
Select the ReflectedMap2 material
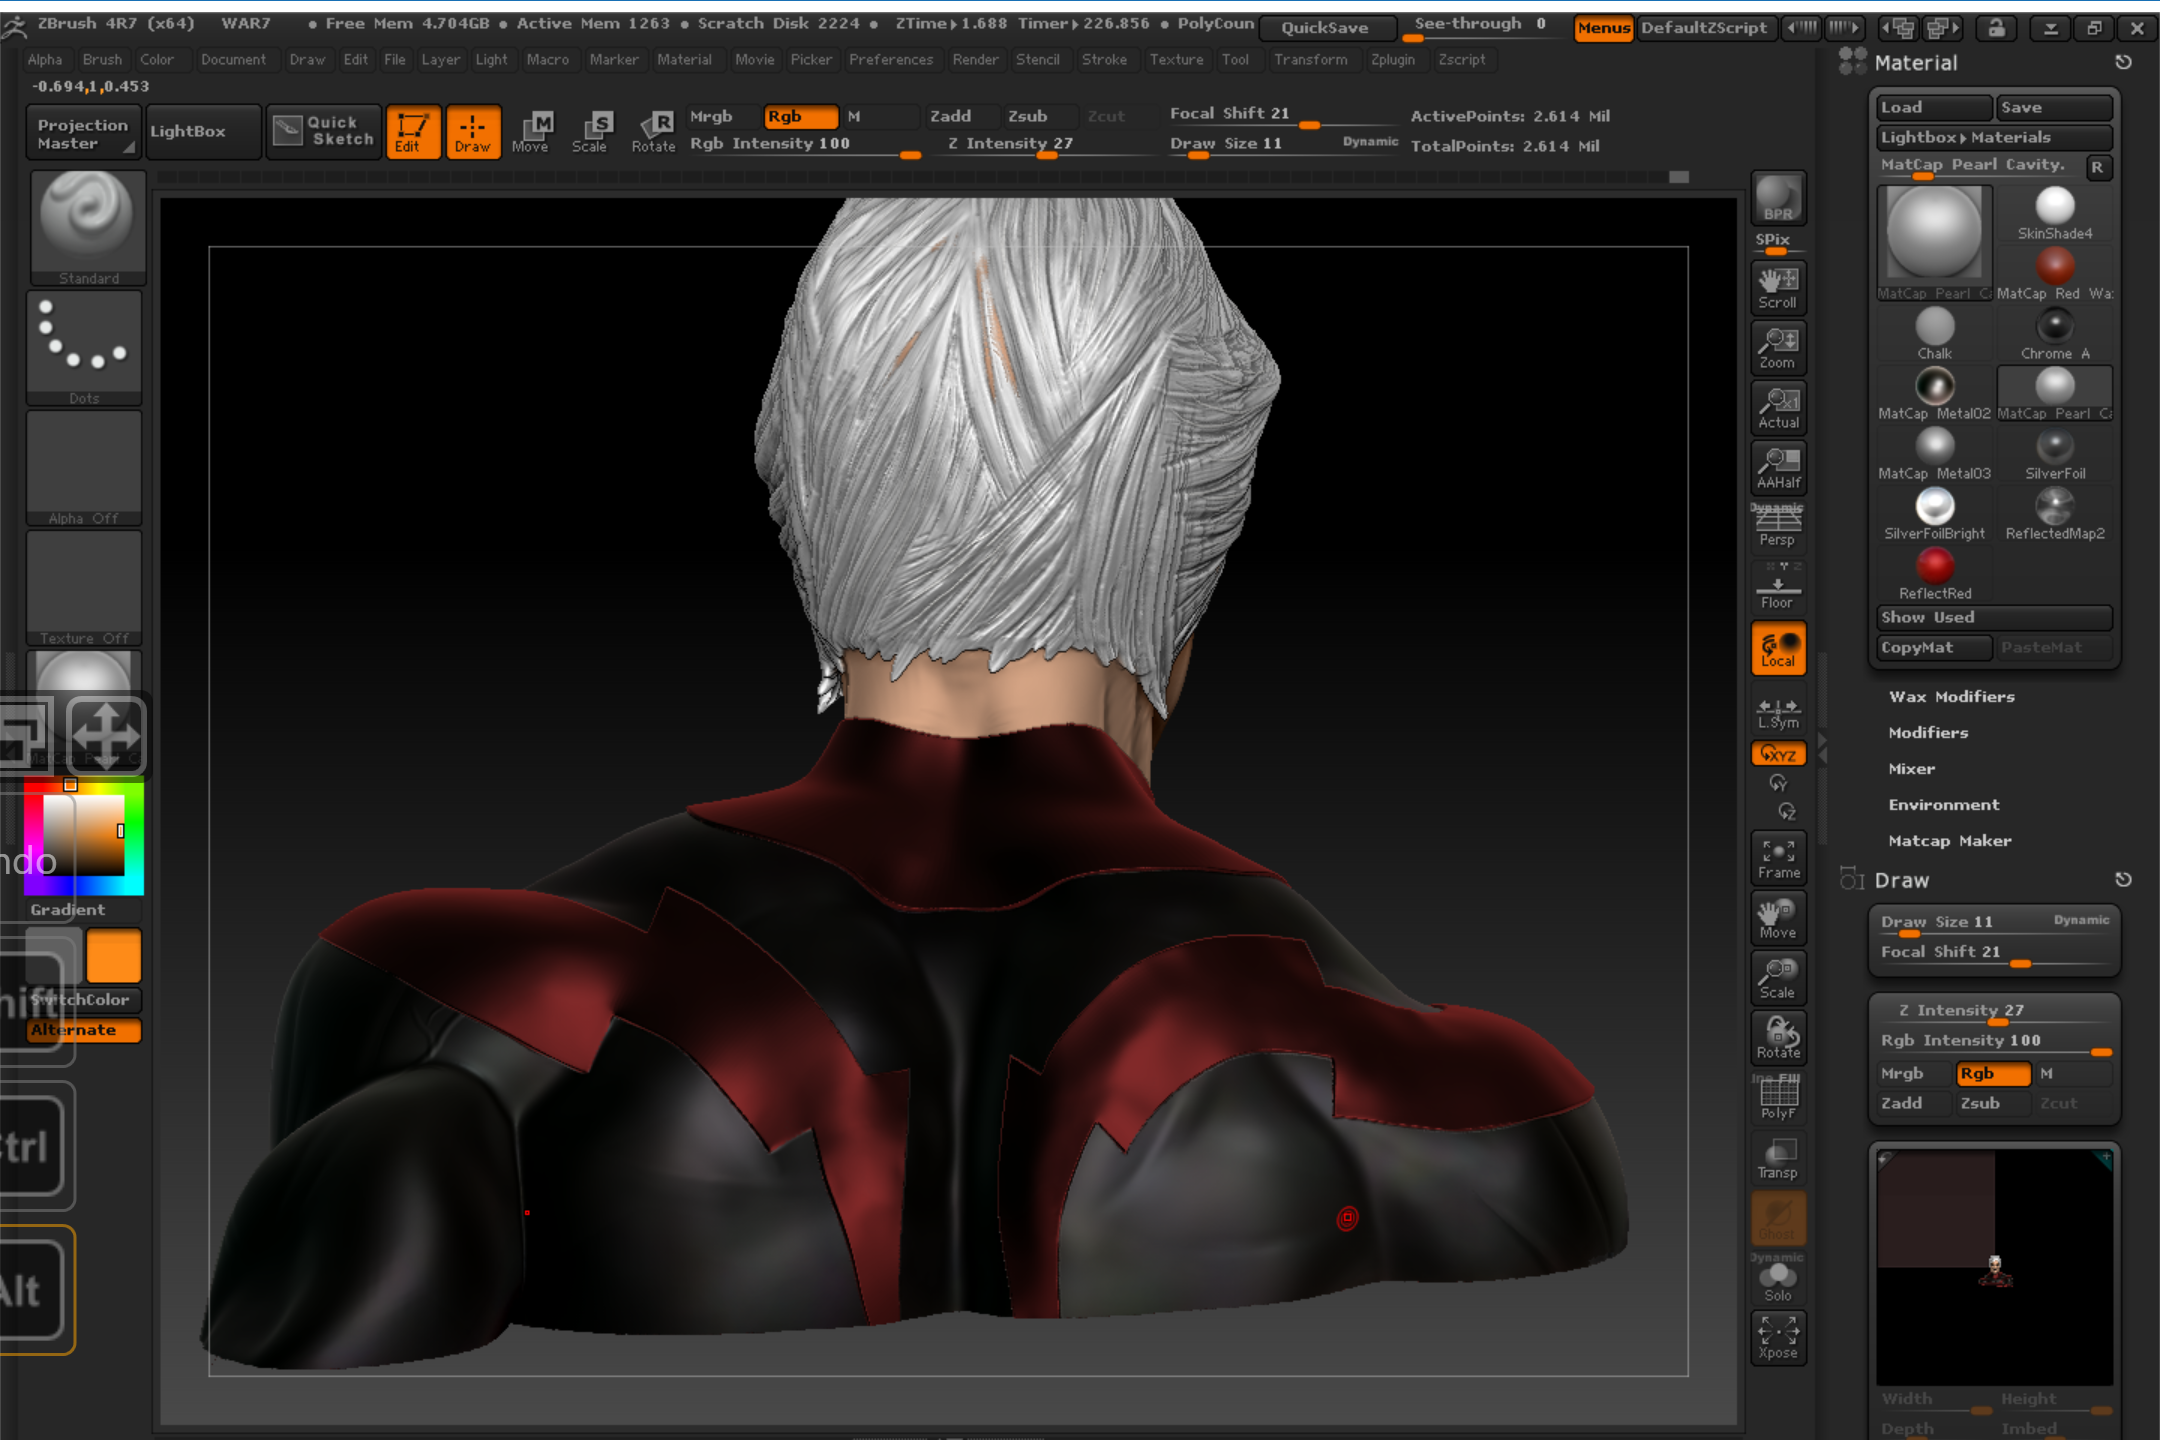[x=2054, y=513]
